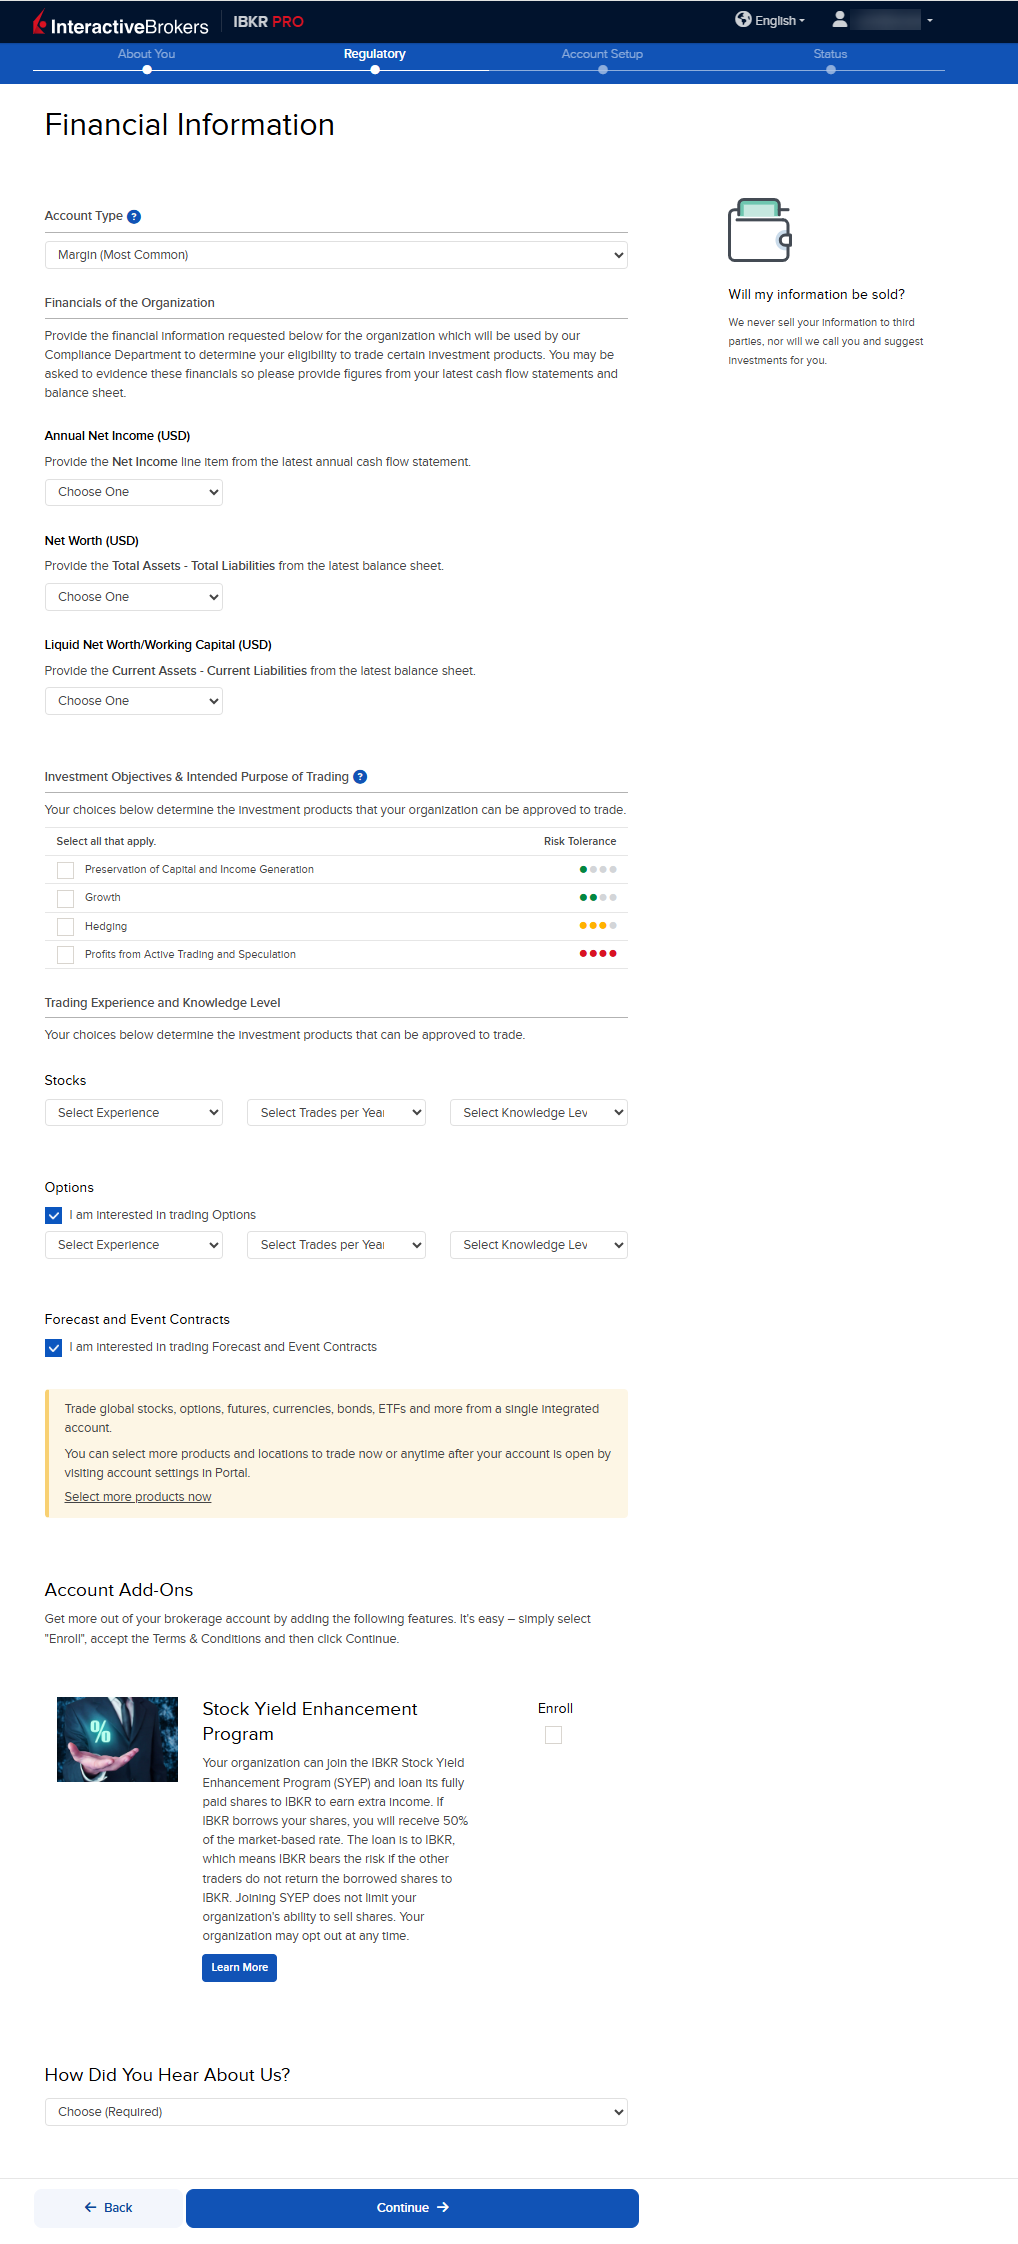Switch to the Account Setup step
The height and width of the screenshot is (2244, 1018).
point(602,55)
